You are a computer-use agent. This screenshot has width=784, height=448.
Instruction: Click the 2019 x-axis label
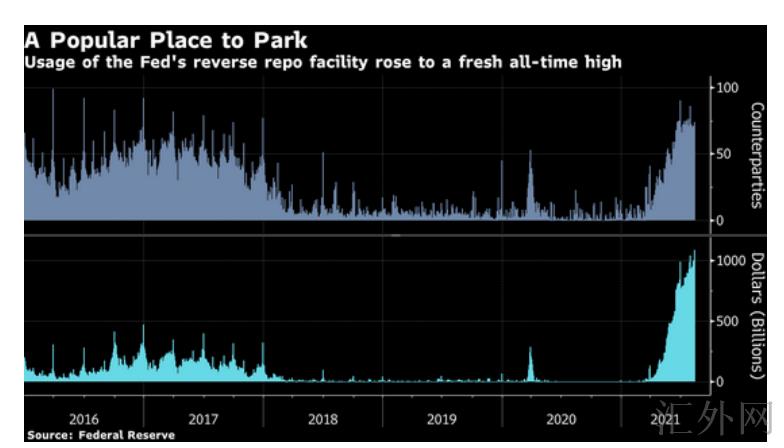pos(441,418)
